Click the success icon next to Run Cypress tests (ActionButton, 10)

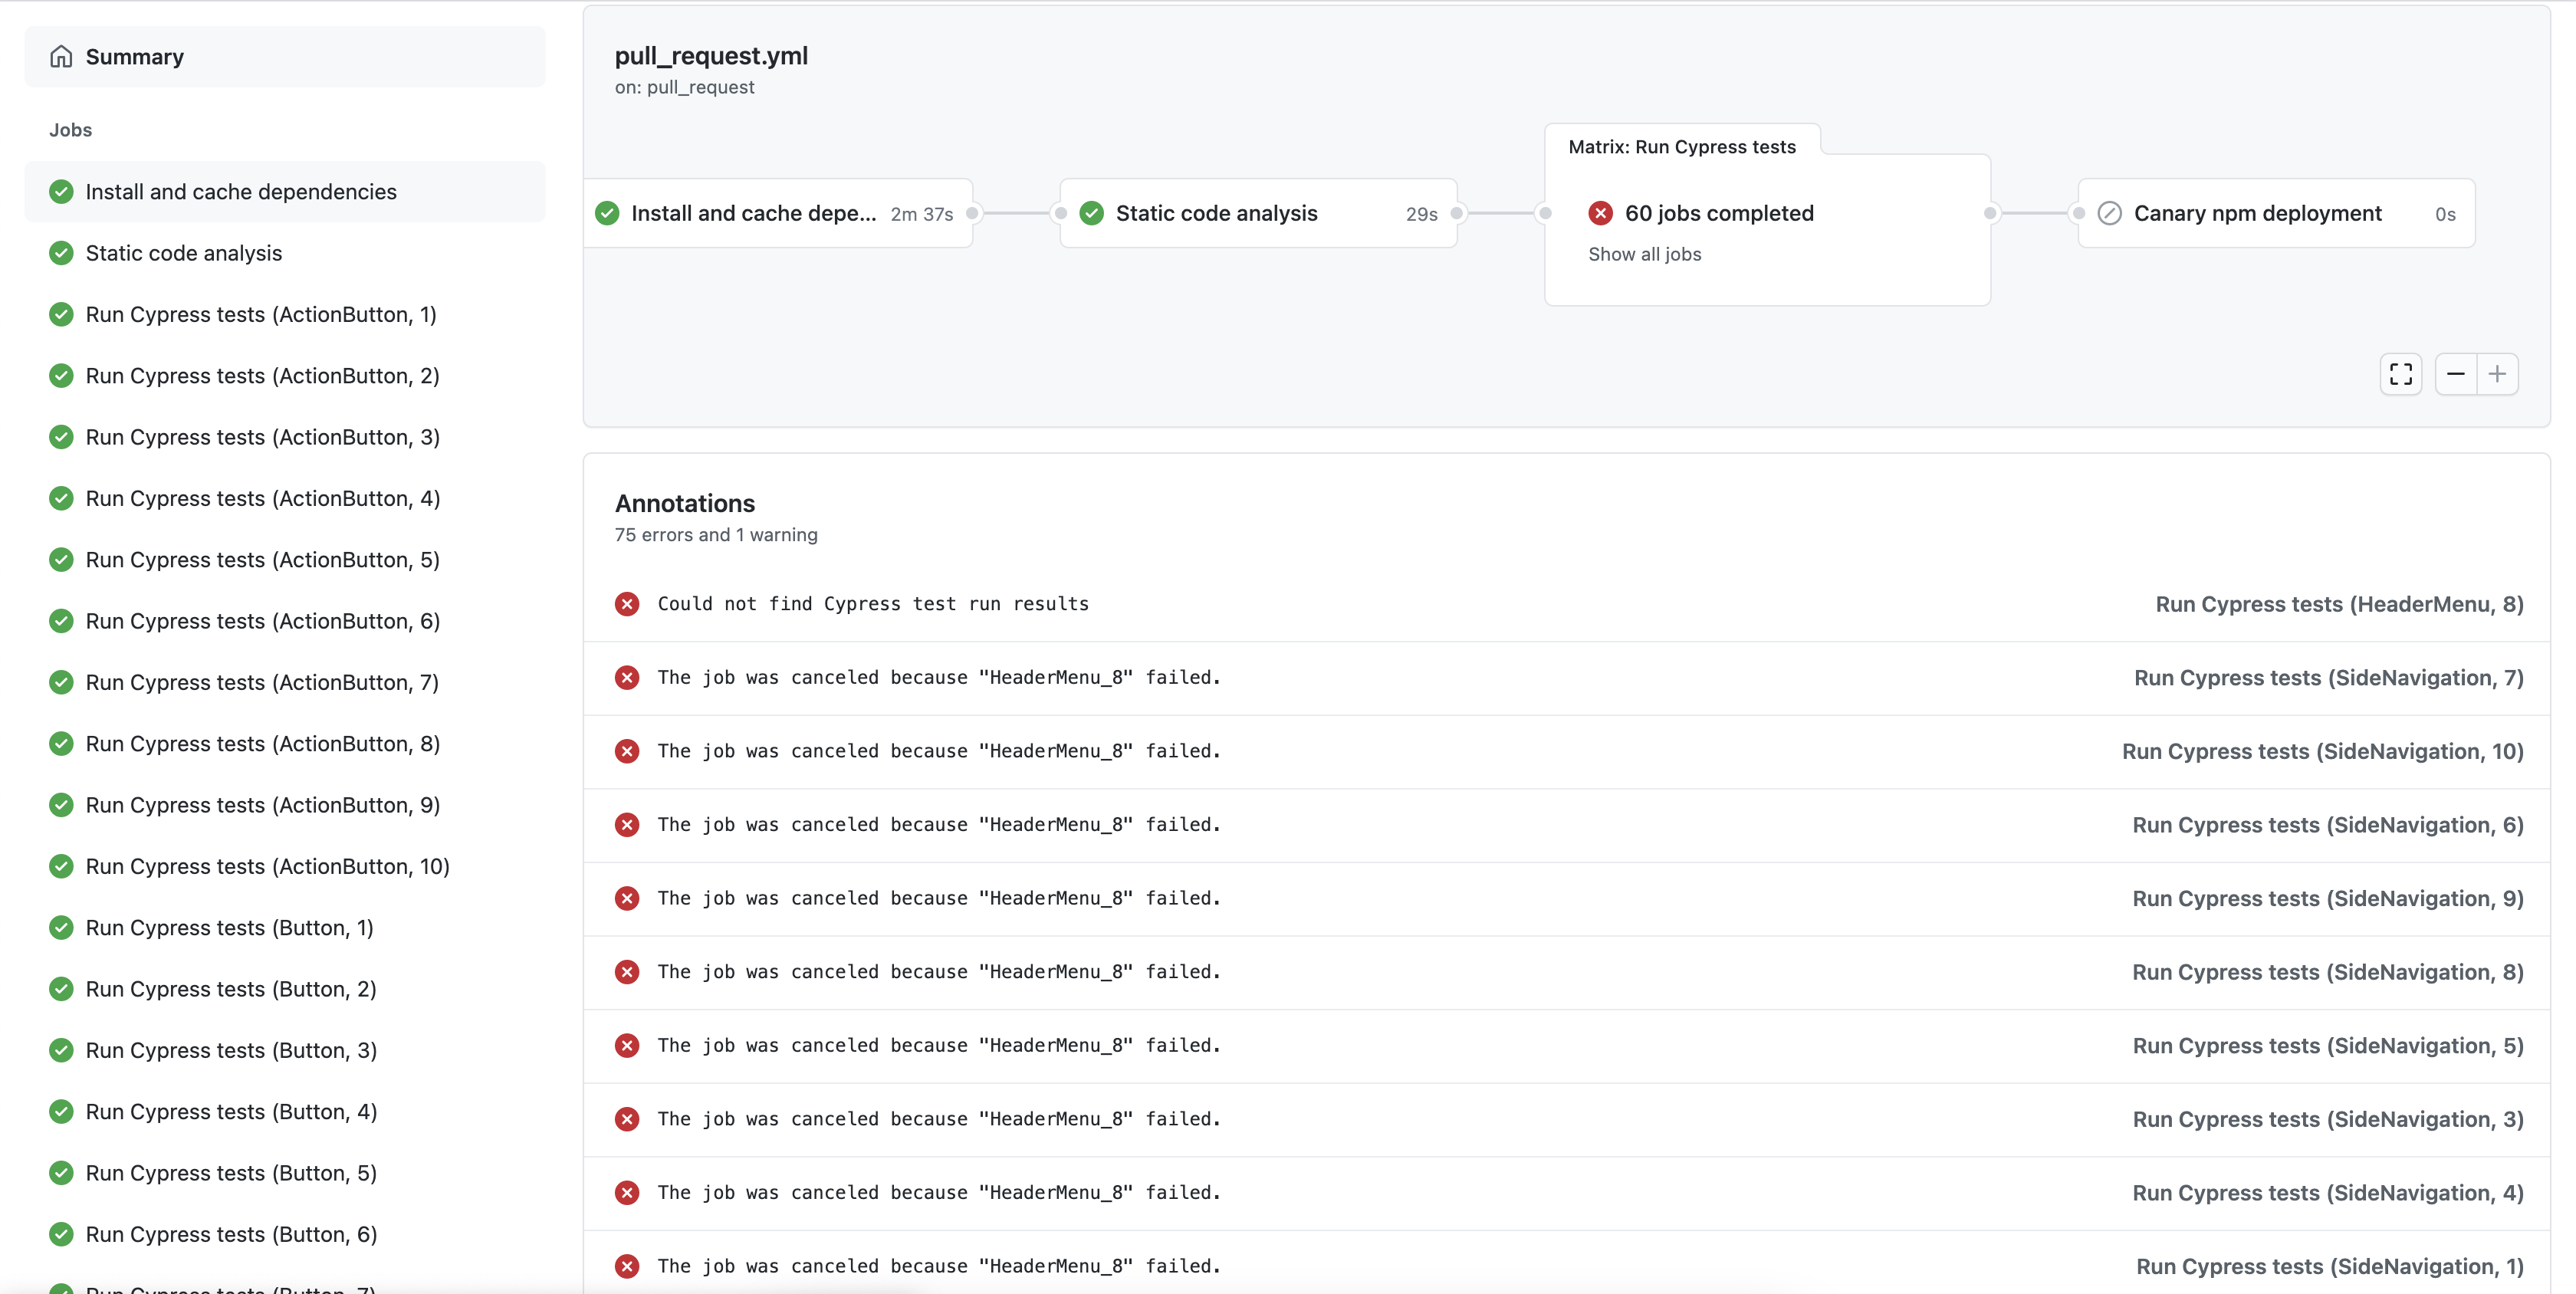pyautogui.click(x=61, y=867)
